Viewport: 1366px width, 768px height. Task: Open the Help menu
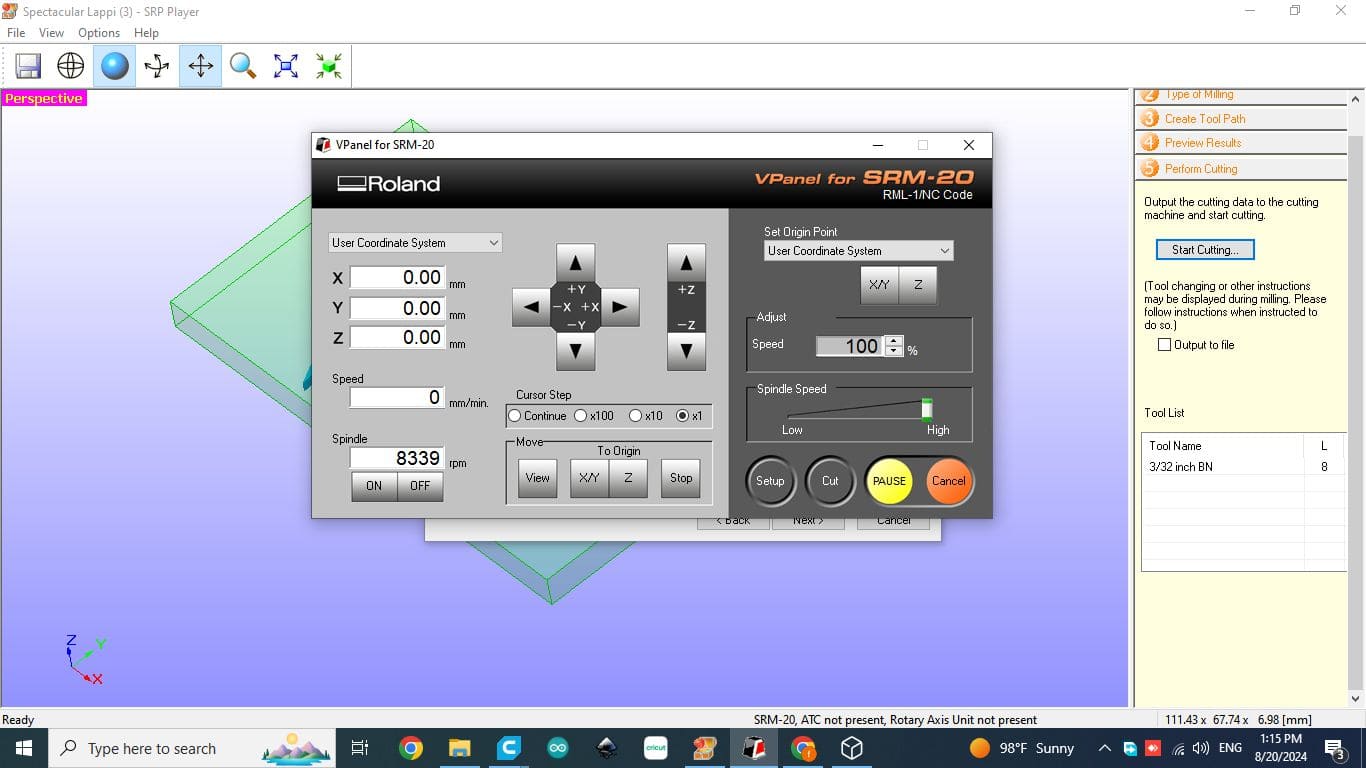[146, 33]
